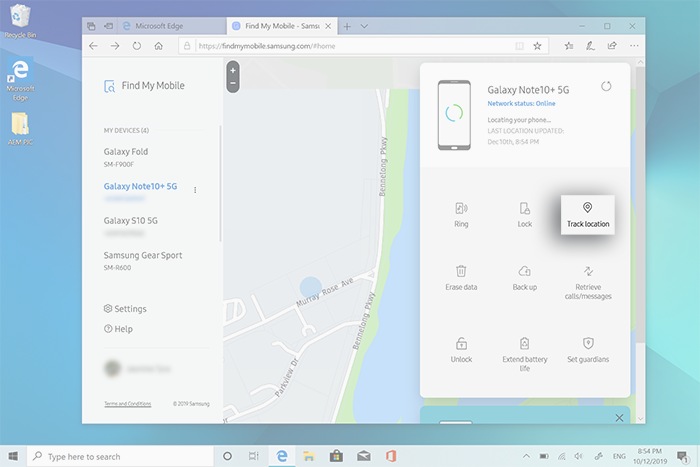This screenshot has width=700, height=467.
Task: Show tabs you've set aside
Action: click(91, 26)
